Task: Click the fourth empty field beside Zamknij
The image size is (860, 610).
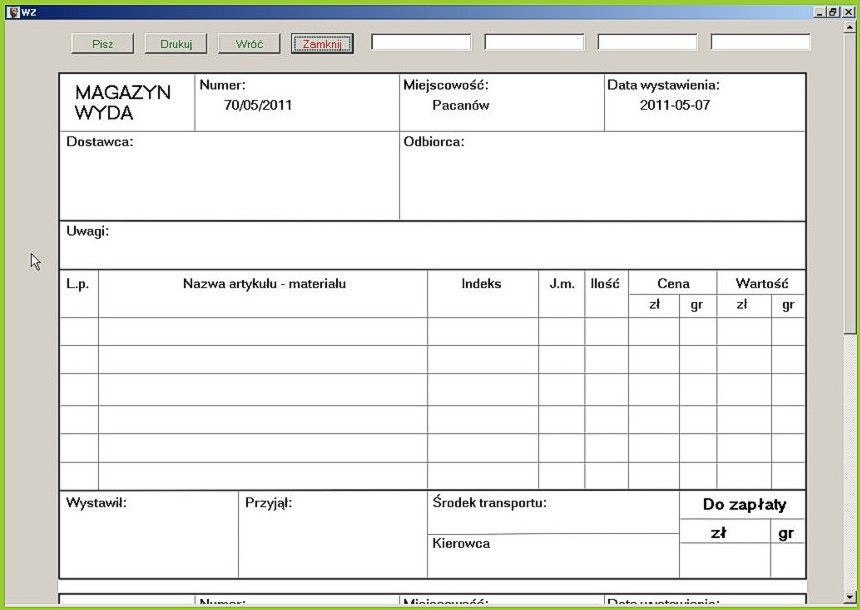Action: (760, 42)
